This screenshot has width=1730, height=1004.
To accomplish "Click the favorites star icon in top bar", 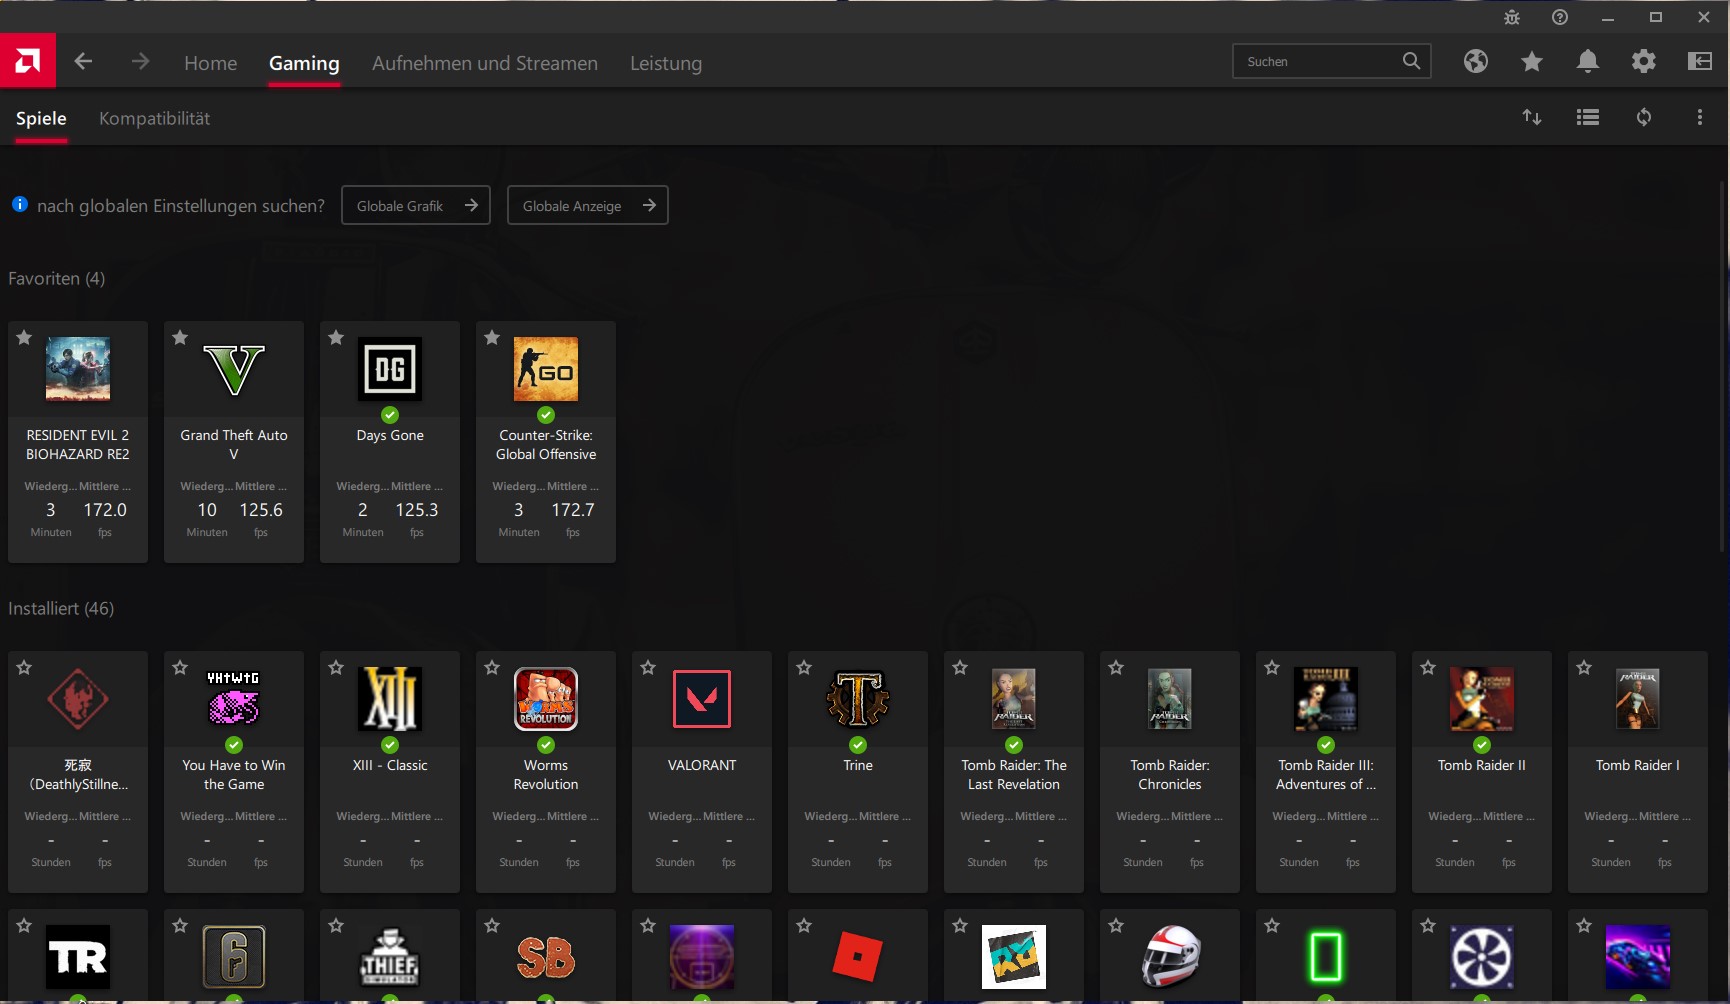I will click(1531, 61).
